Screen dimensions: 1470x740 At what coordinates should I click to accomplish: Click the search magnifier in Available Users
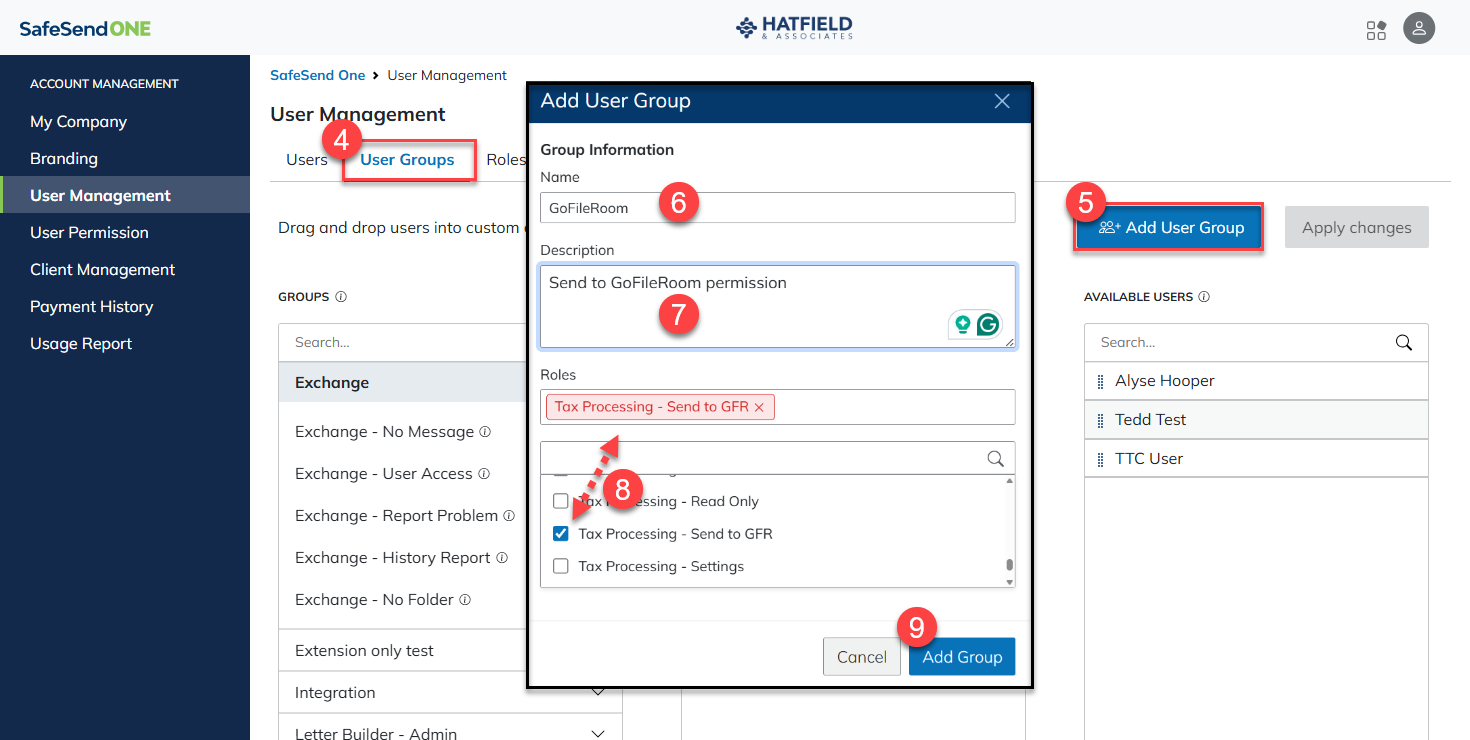1404,343
